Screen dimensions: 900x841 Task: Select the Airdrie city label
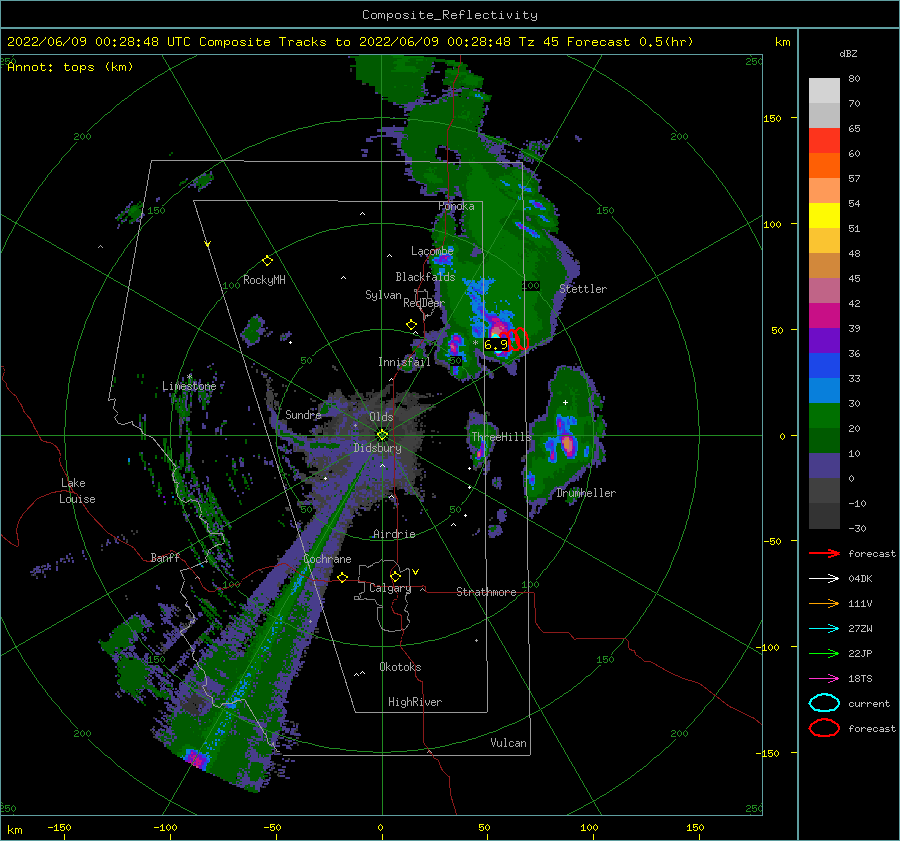tap(394, 534)
